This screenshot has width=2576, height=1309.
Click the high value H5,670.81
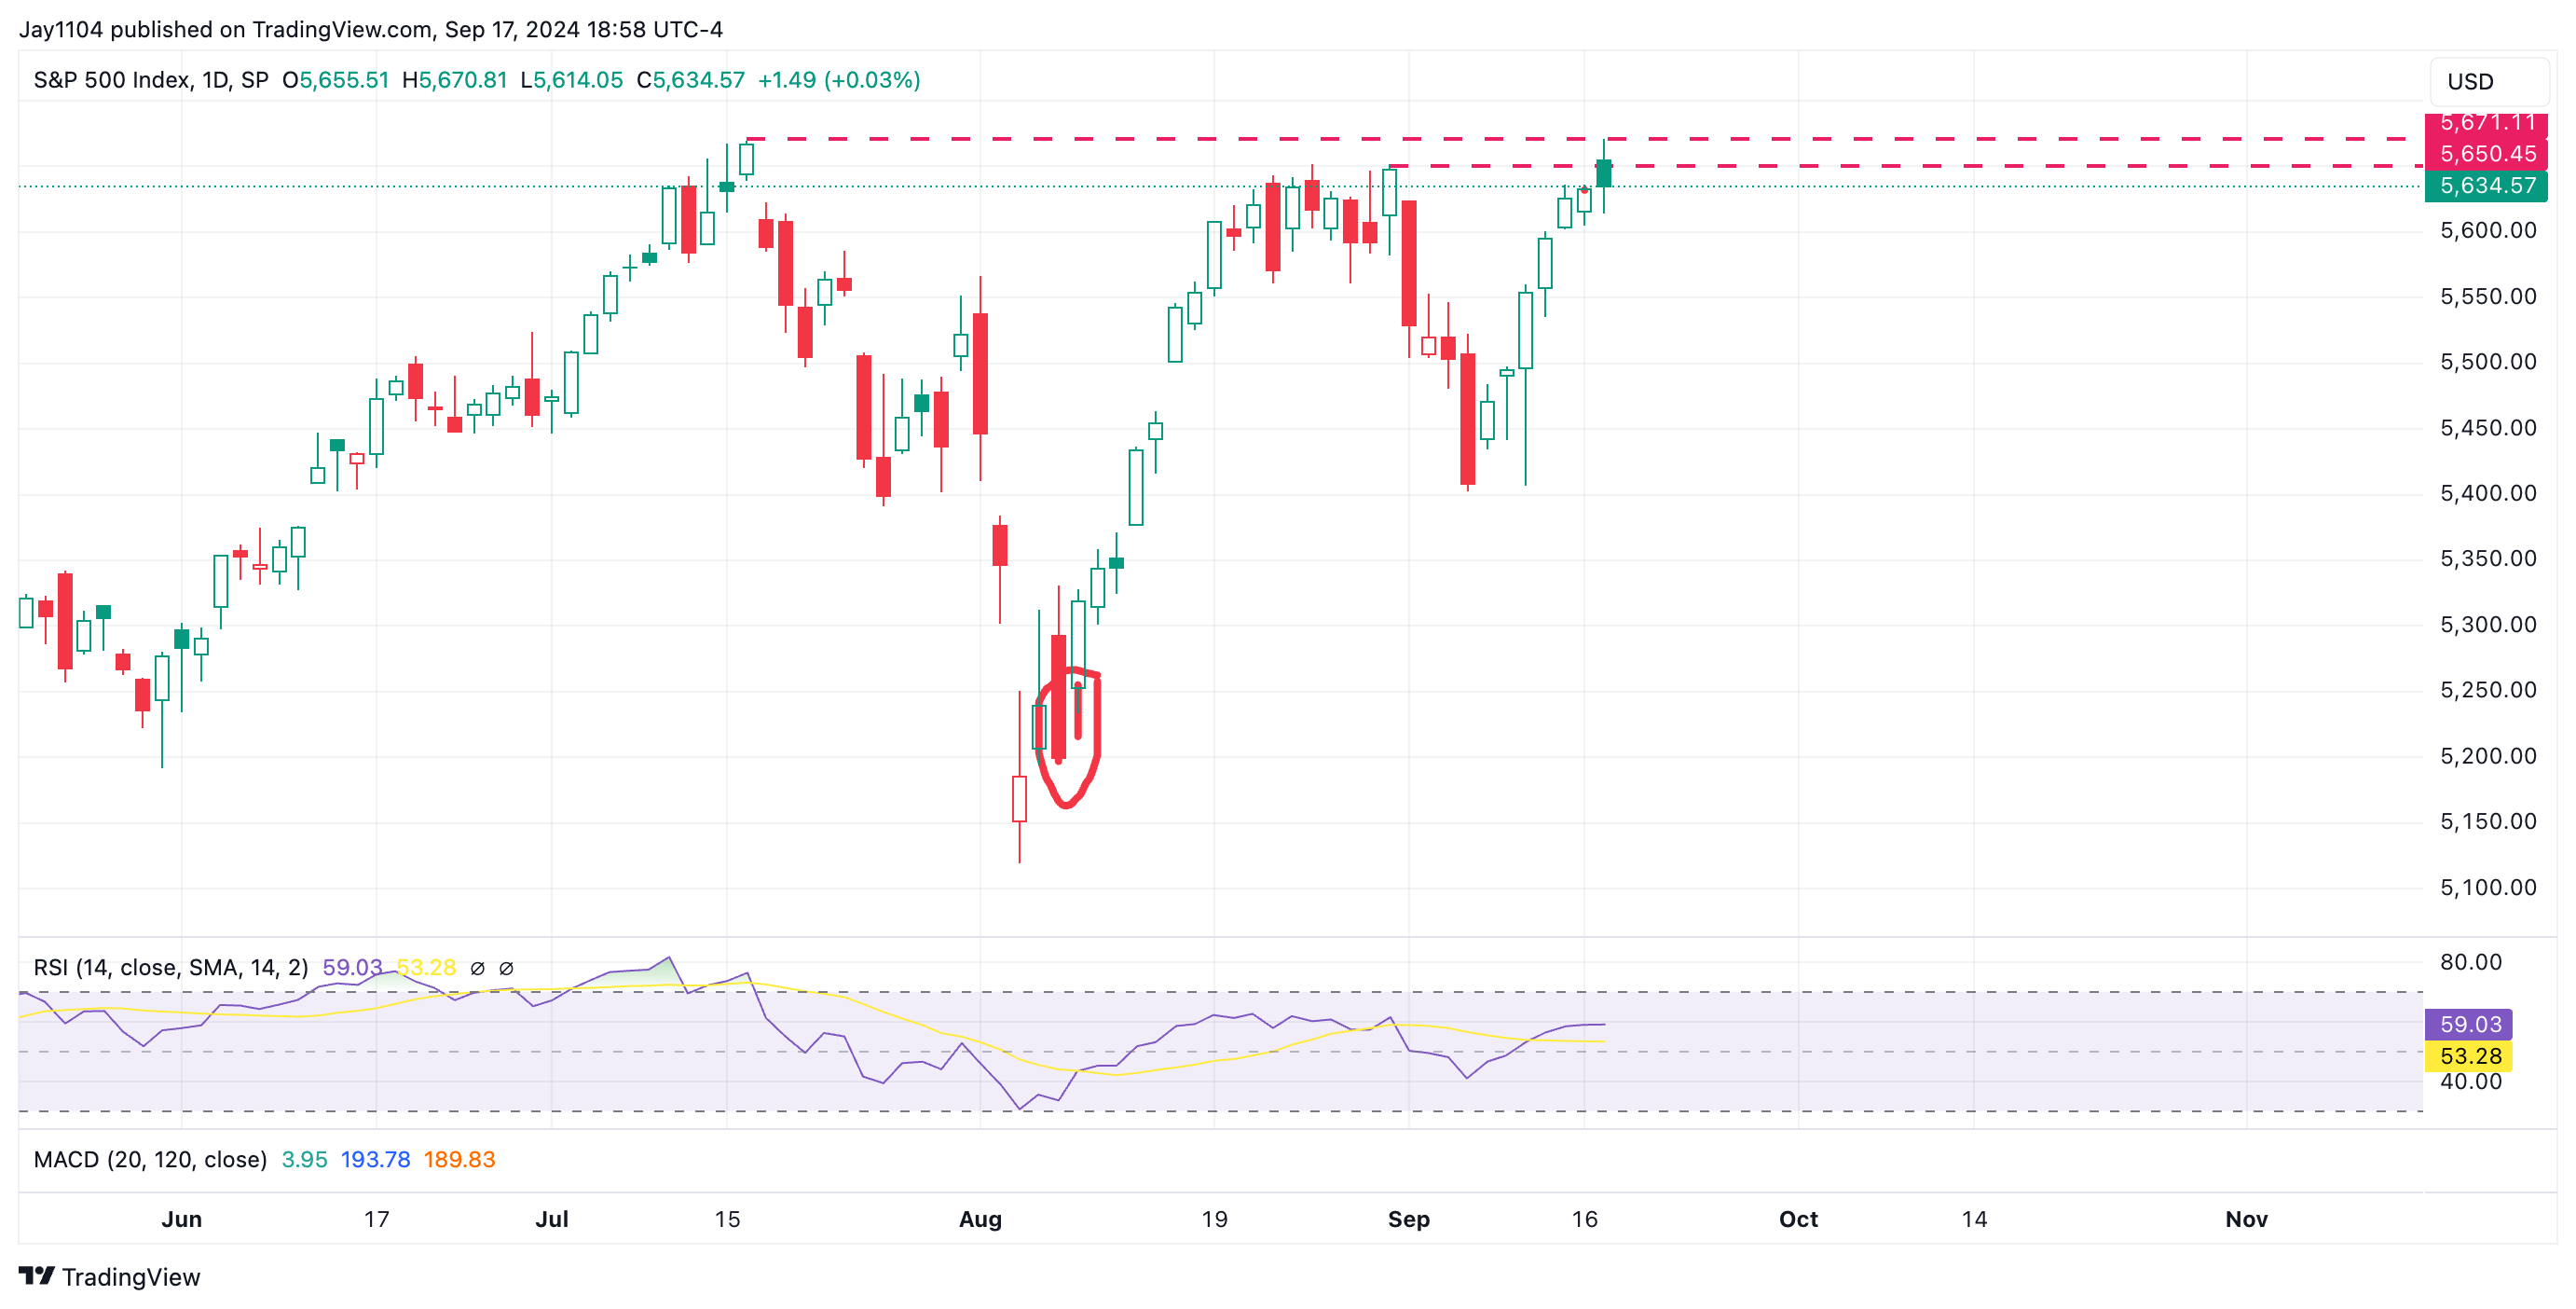click(x=454, y=80)
